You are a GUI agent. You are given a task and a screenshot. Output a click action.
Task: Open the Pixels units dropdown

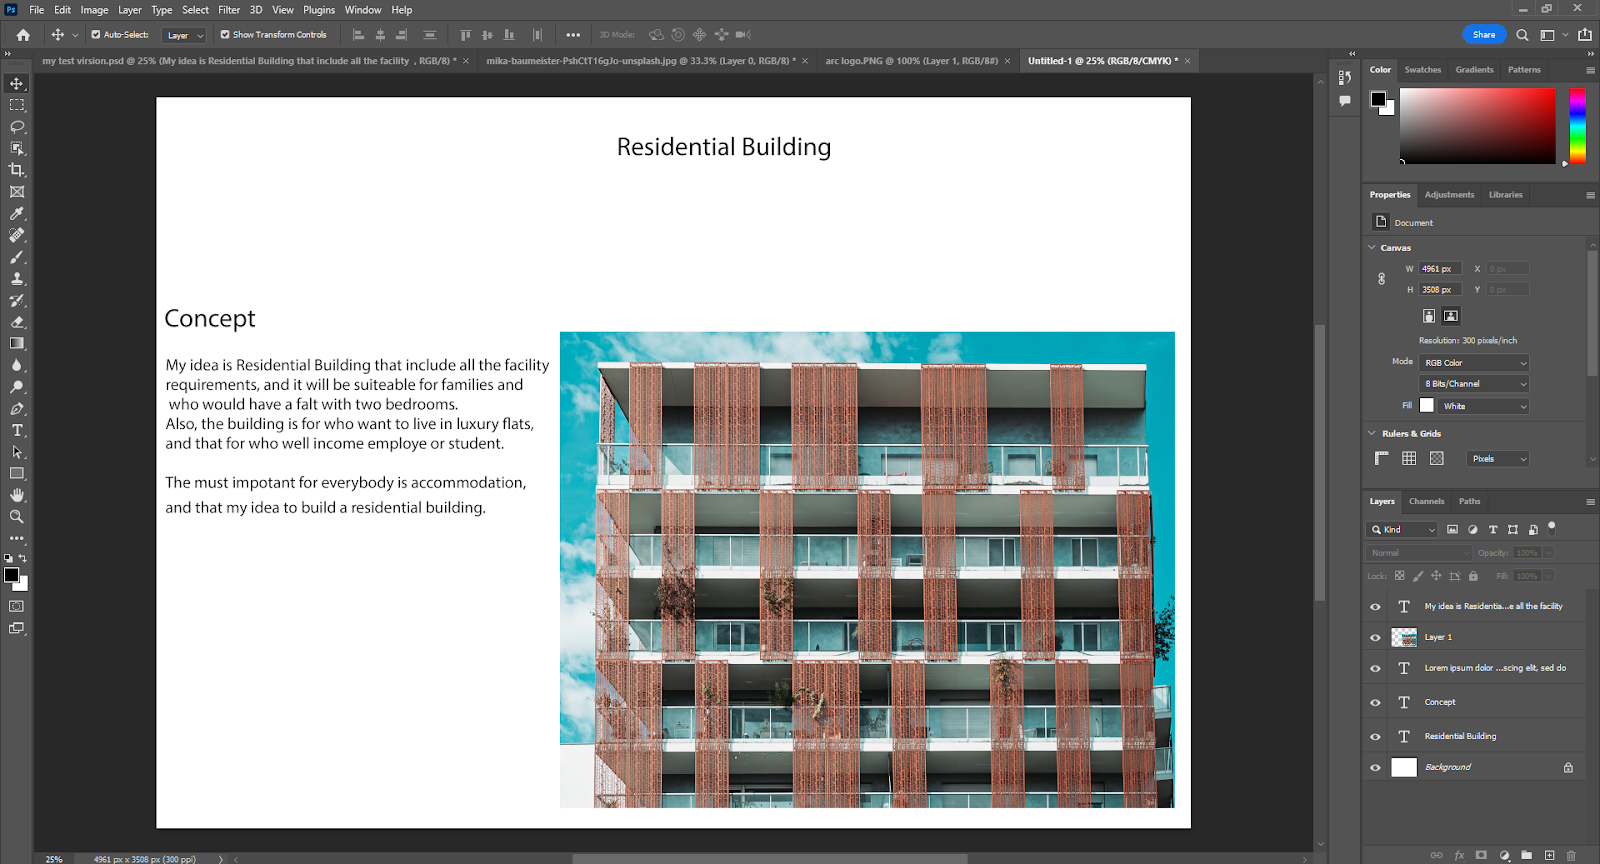pos(1498,459)
